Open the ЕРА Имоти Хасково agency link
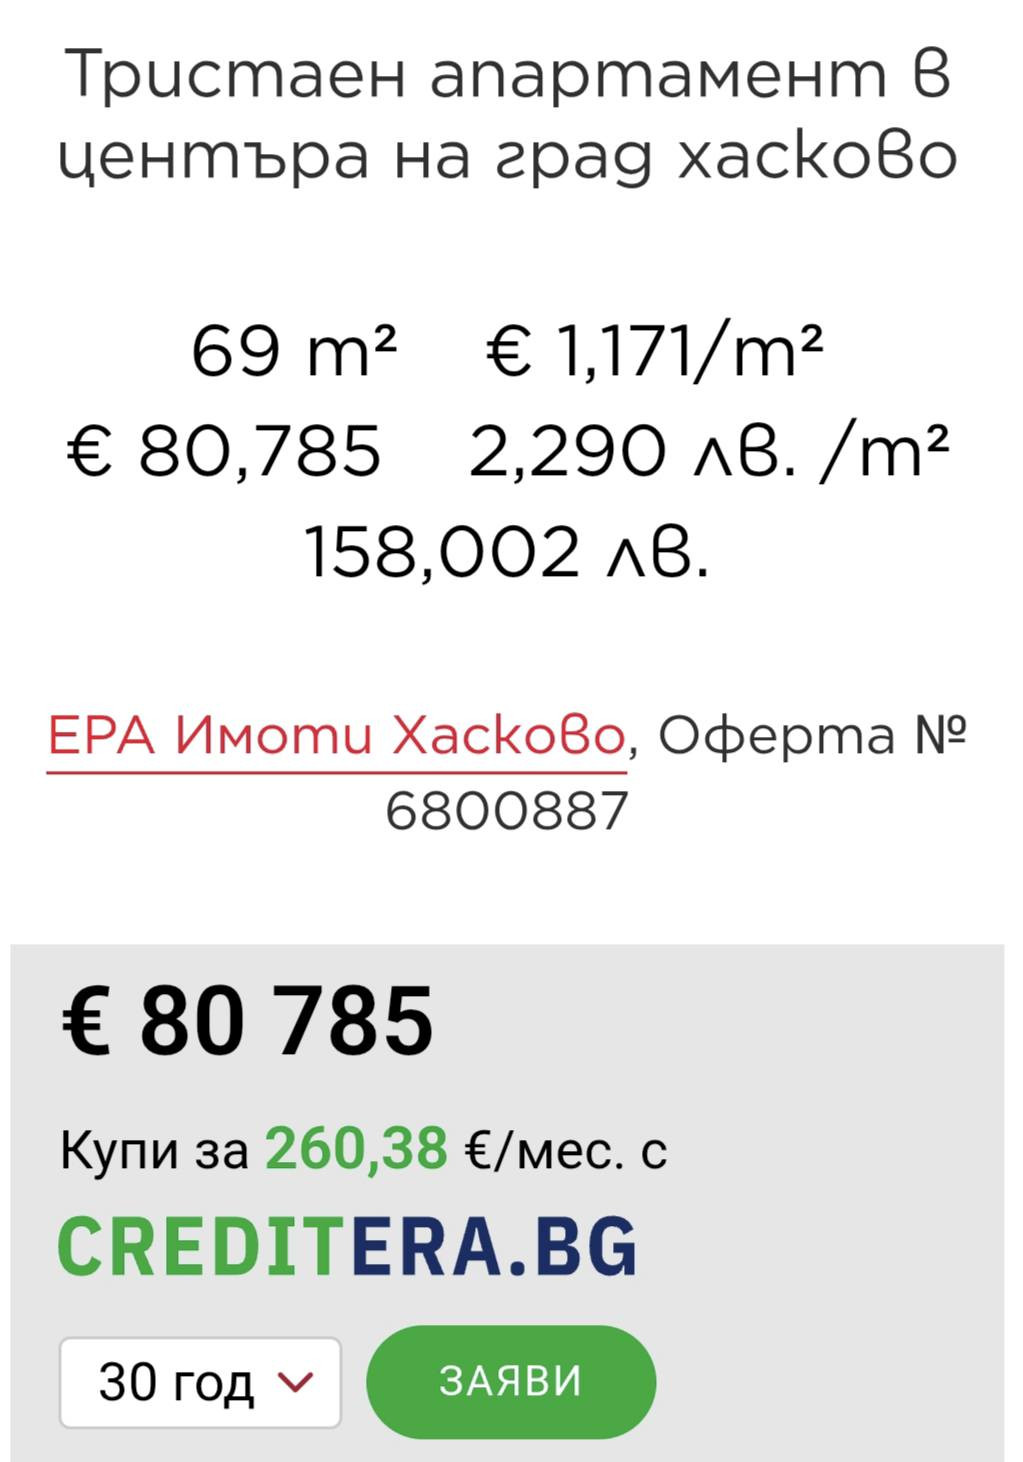 [x=336, y=737]
